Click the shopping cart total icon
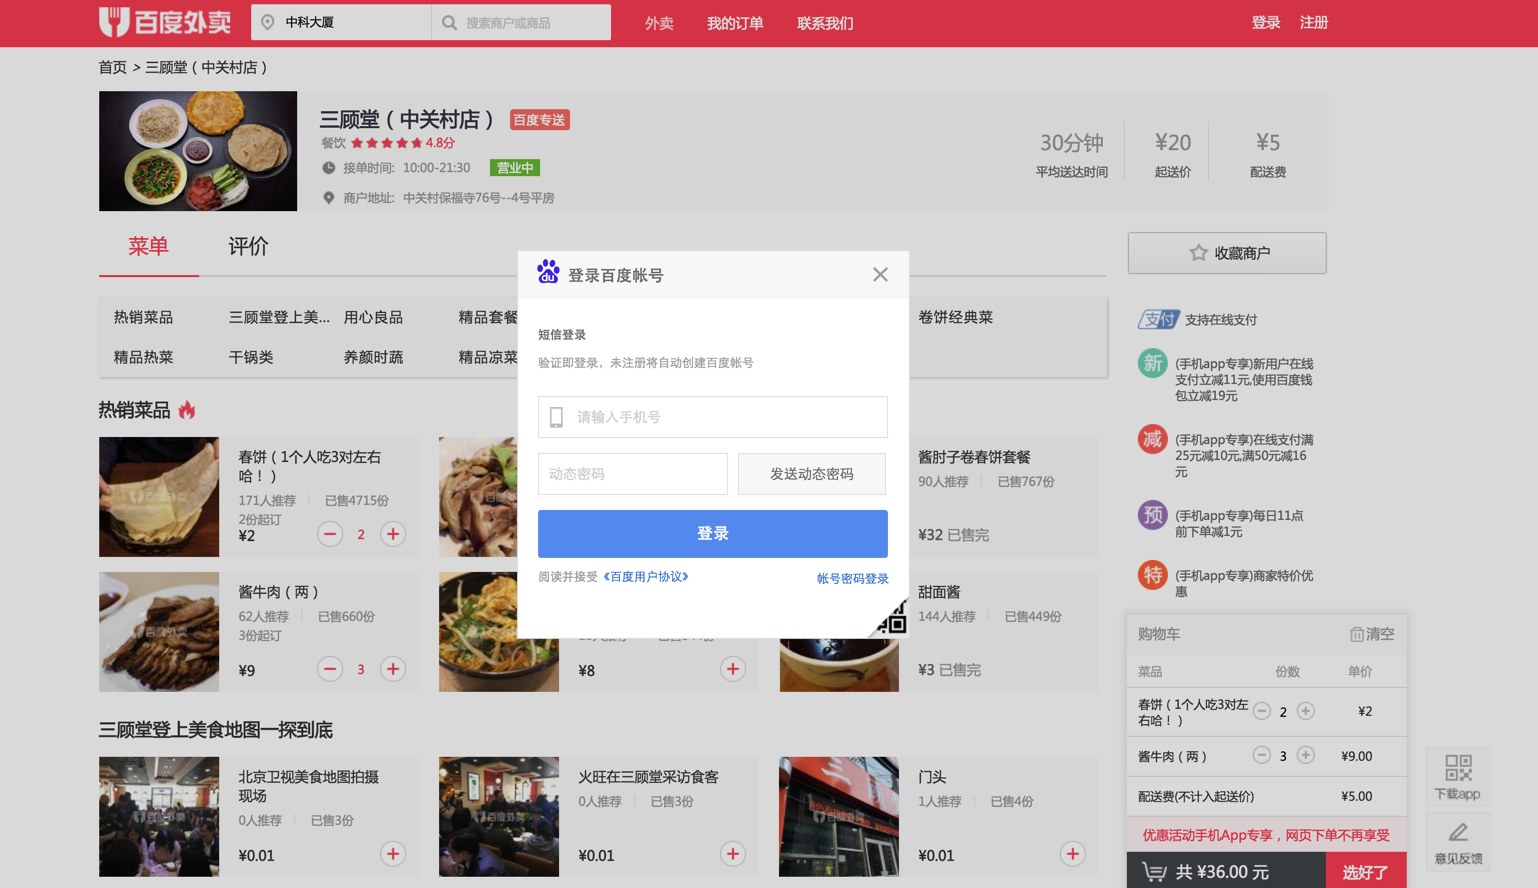Image resolution: width=1538 pixels, height=888 pixels. click(1154, 872)
